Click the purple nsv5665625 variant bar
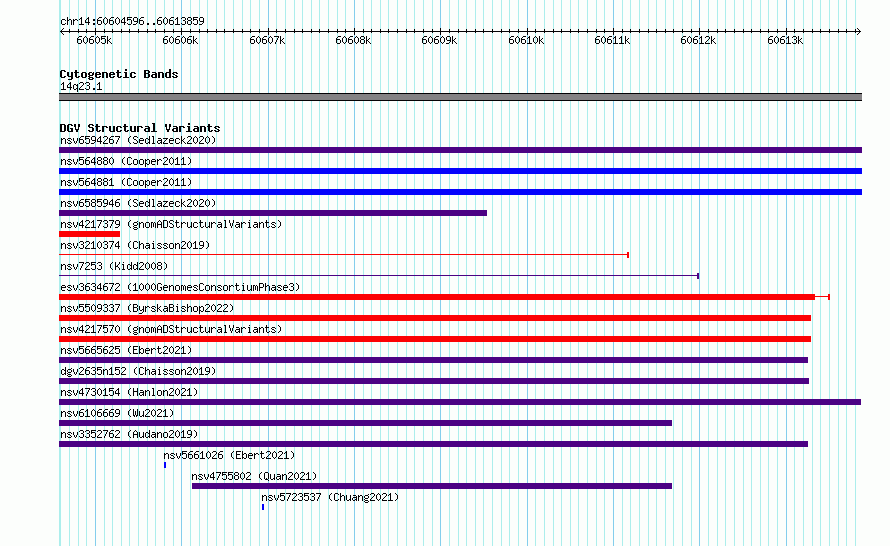Image resolution: width=890 pixels, height=546 pixels. click(x=433, y=360)
